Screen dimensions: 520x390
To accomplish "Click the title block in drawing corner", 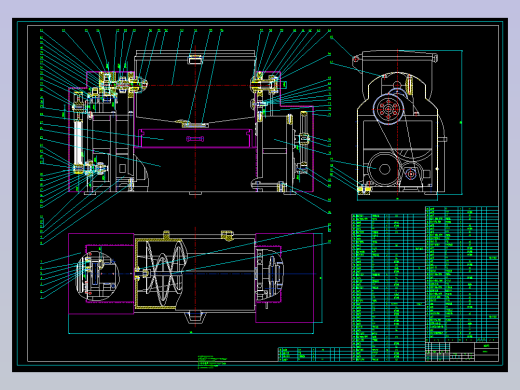I will pyautogui.click(x=462, y=351).
